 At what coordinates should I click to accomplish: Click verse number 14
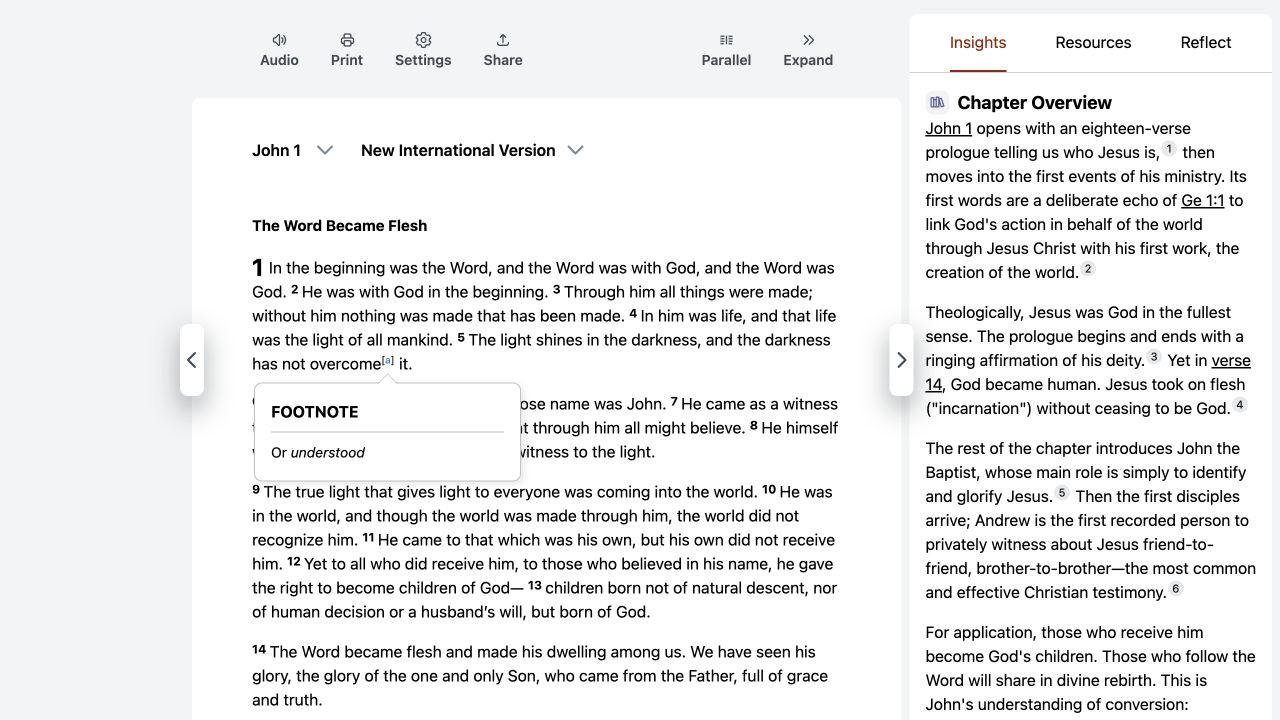259,650
